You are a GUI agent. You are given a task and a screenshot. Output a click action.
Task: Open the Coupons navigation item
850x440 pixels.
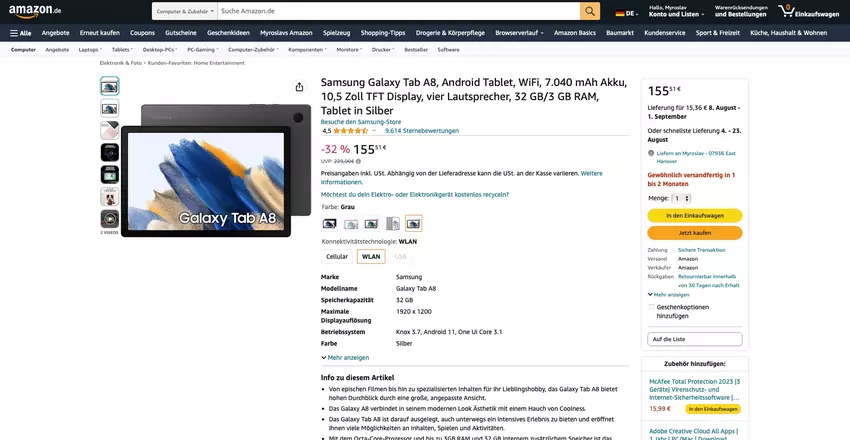coord(142,33)
